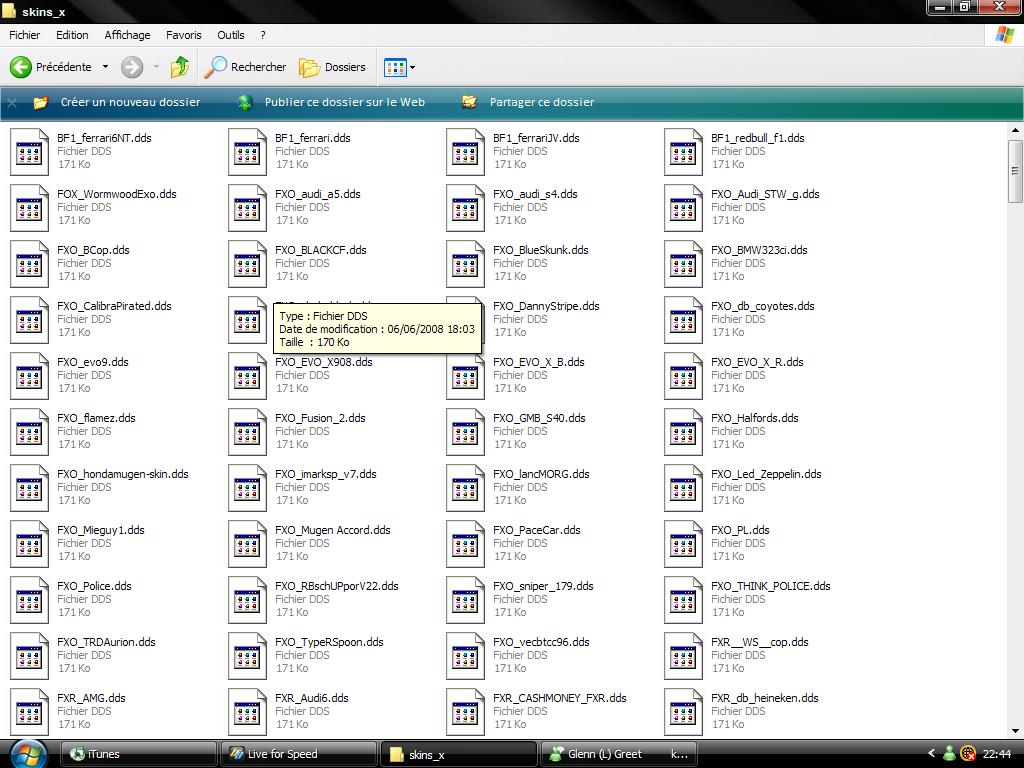The width and height of the screenshot is (1024, 768).
Task: Open the Windows Start orb
Action: click(x=27, y=754)
